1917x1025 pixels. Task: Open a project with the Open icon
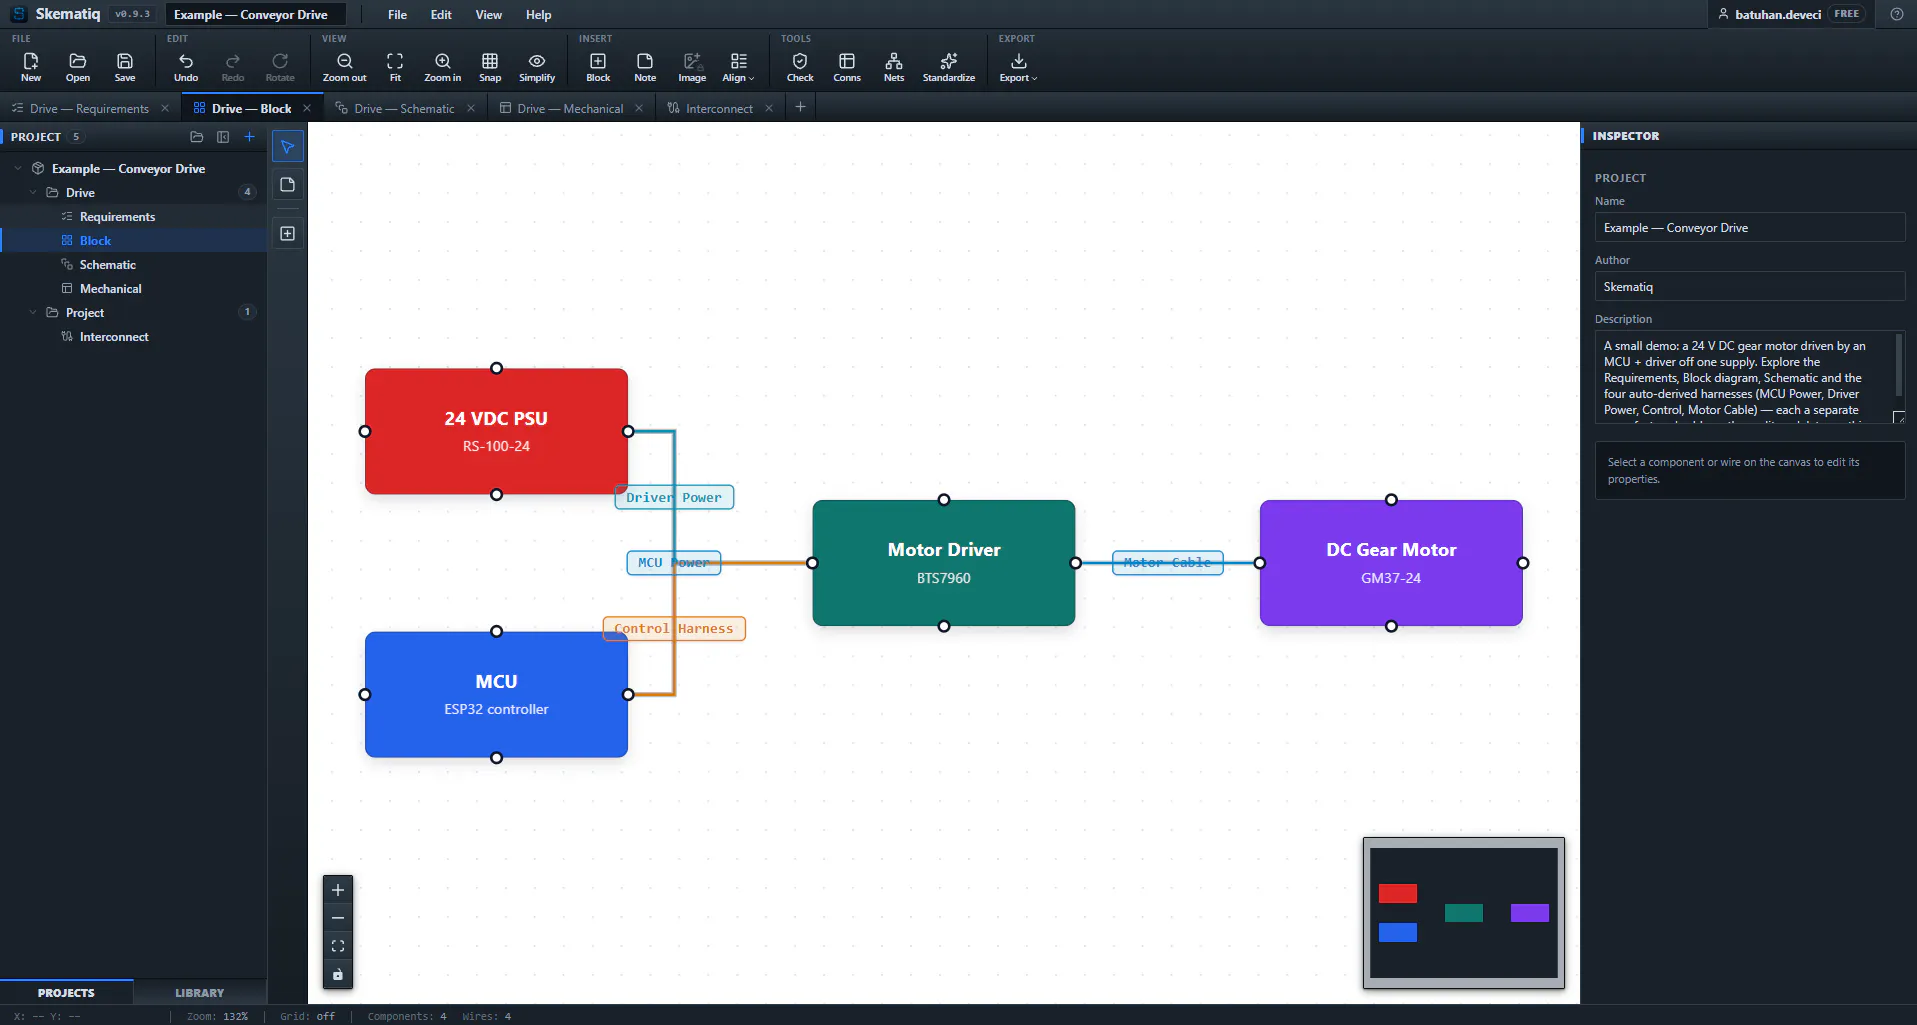click(78, 67)
